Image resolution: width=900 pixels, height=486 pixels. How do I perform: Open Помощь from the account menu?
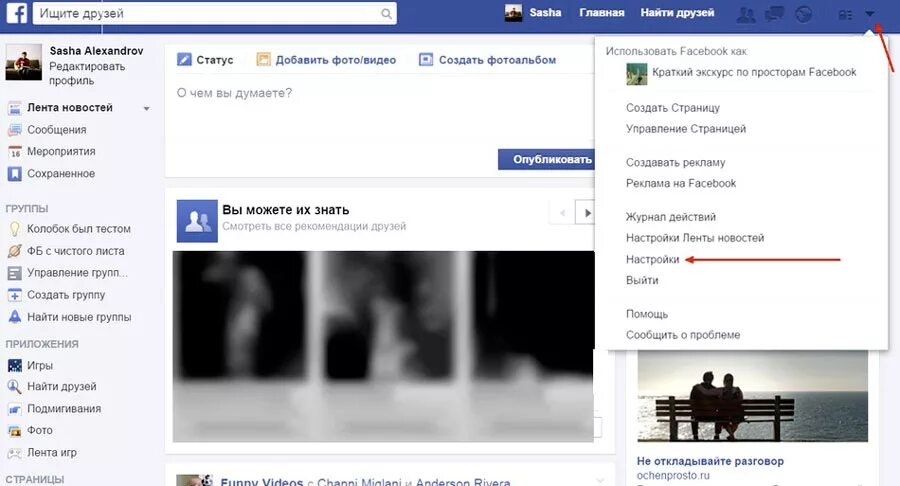(647, 314)
